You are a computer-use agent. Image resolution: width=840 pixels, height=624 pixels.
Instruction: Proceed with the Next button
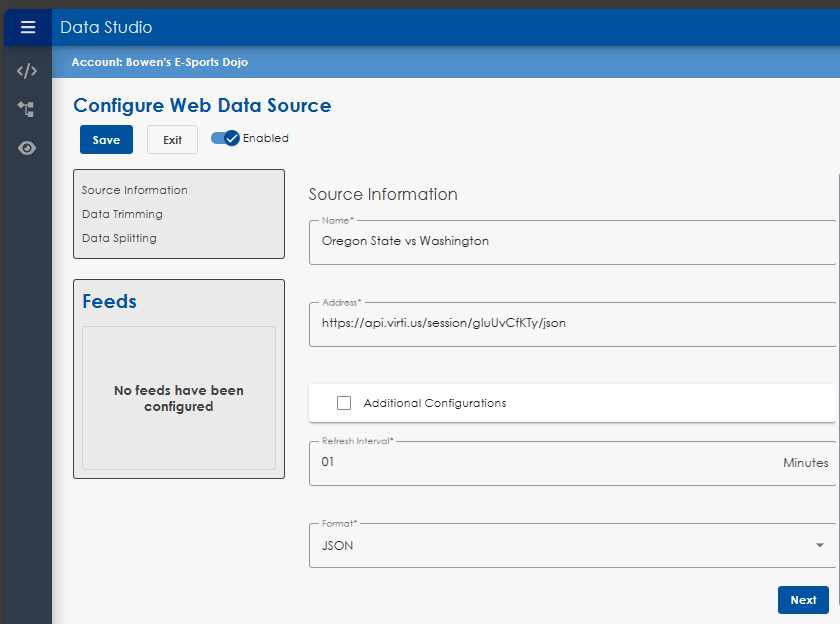point(802,600)
